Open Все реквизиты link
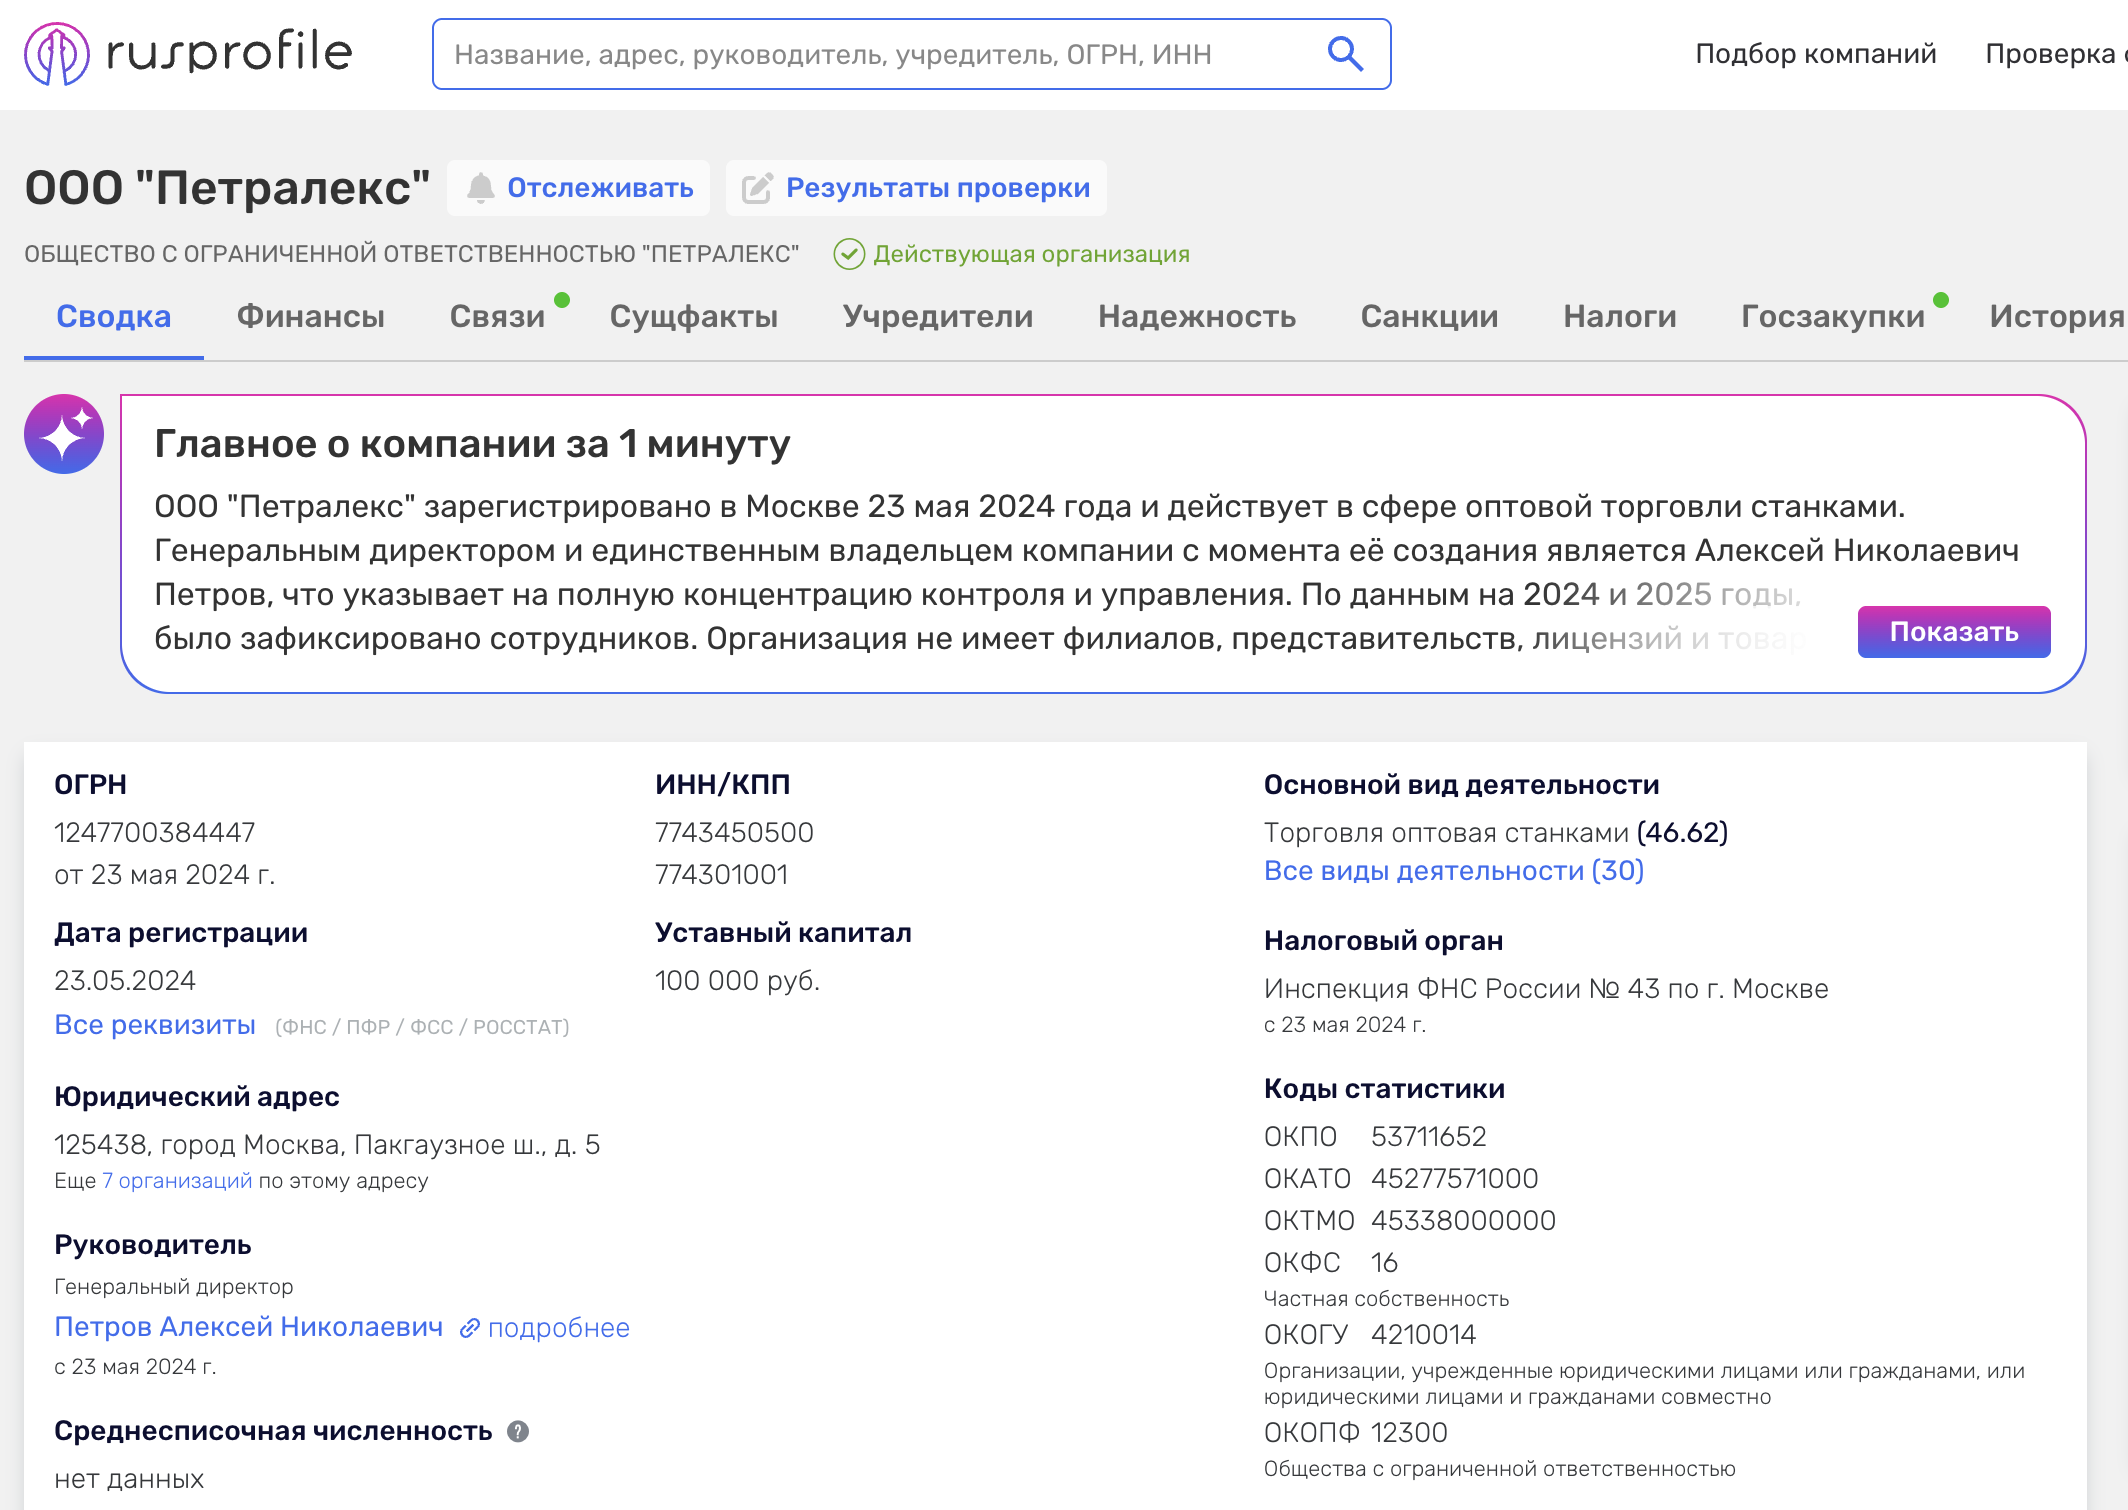Image resolution: width=2128 pixels, height=1510 pixels. [x=155, y=1025]
